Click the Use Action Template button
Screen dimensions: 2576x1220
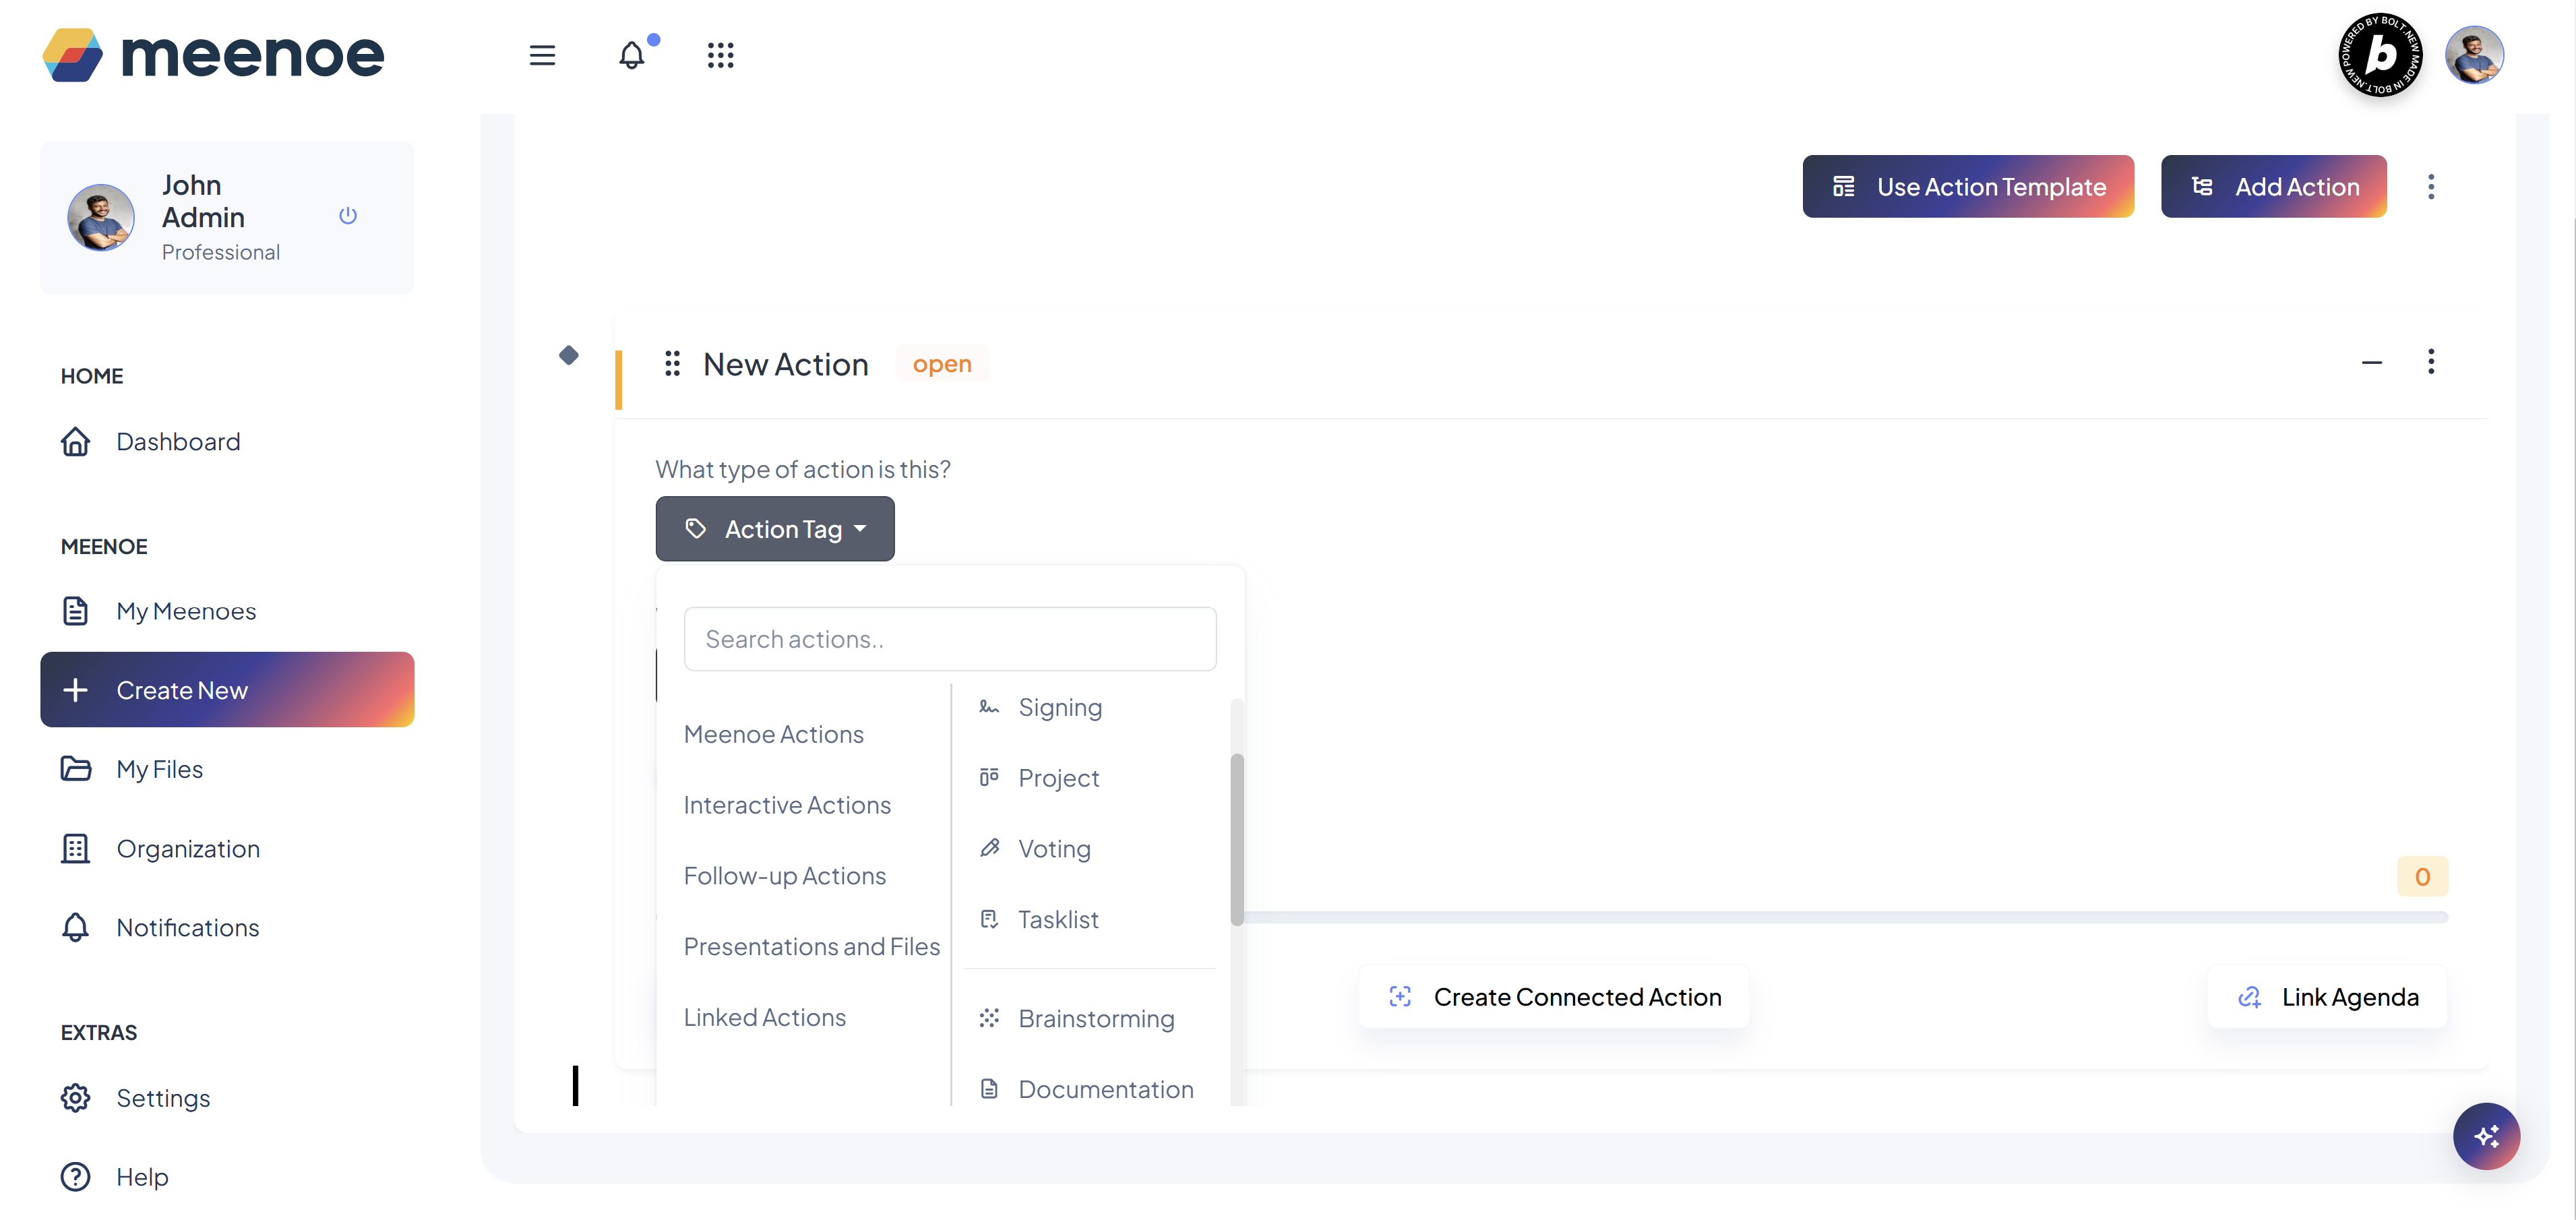click(1967, 186)
